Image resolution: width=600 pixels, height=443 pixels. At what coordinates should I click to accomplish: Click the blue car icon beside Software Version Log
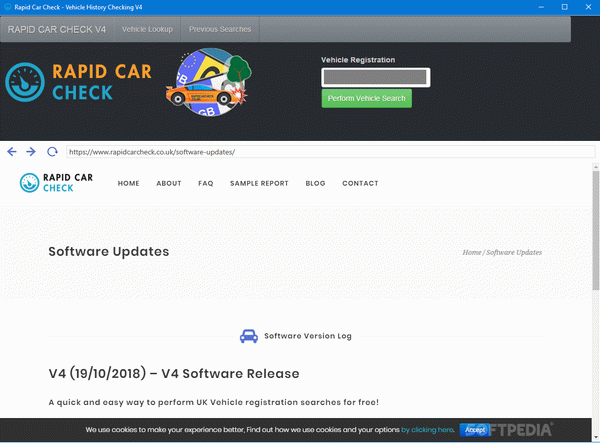(249, 336)
